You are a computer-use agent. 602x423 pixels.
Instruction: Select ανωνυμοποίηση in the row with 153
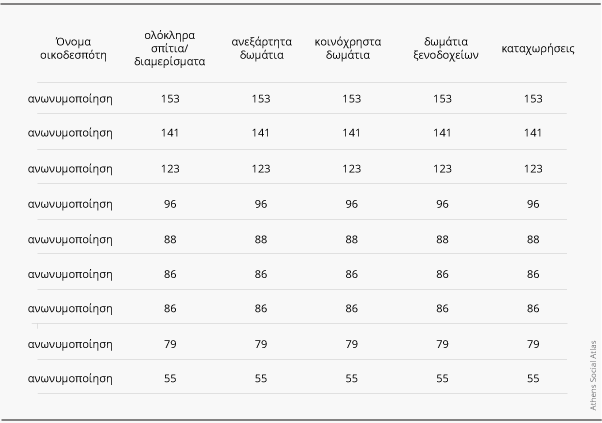coord(70,98)
